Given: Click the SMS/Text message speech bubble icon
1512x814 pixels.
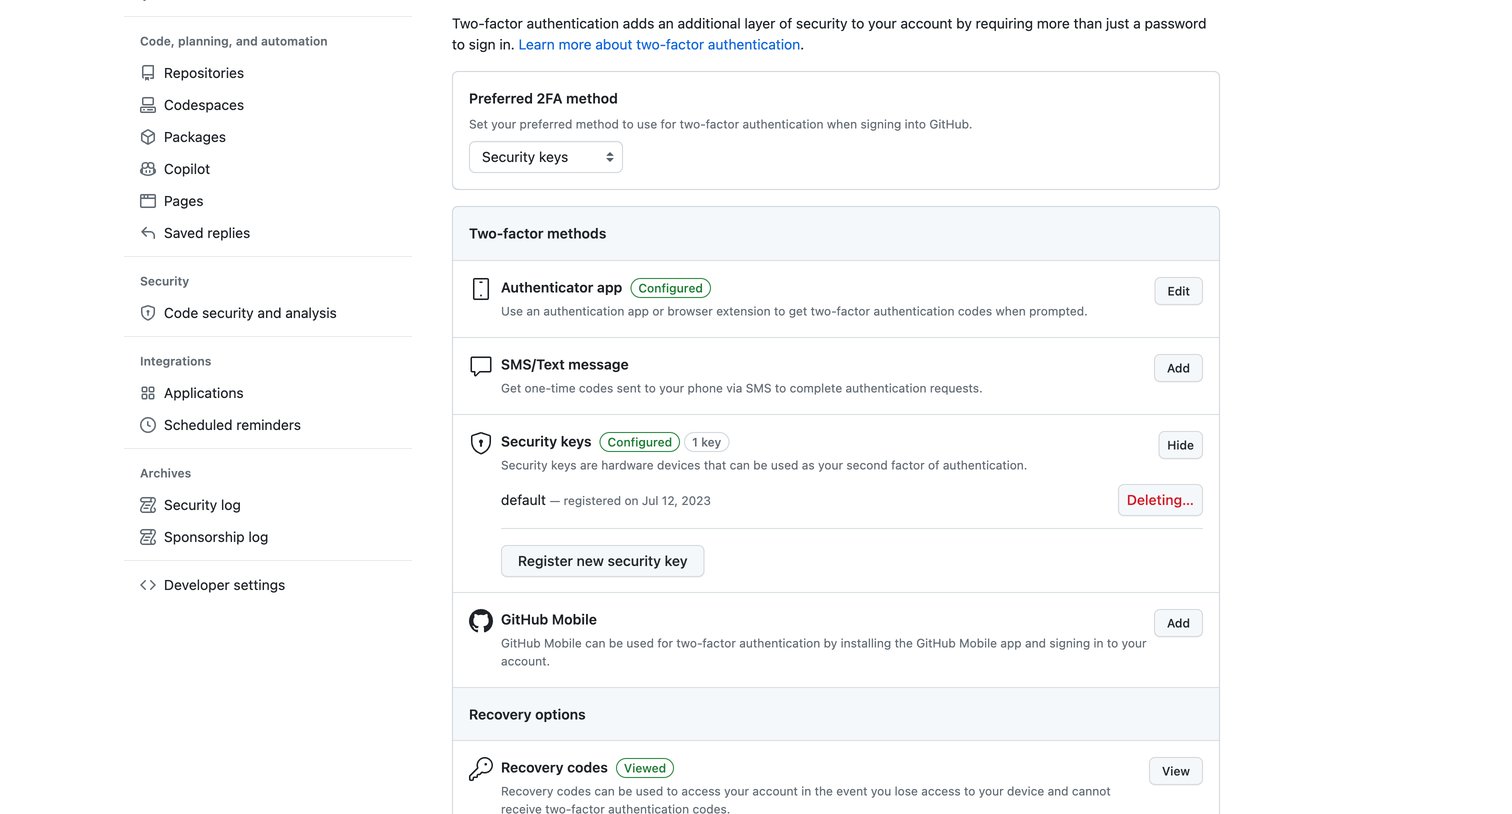Looking at the screenshot, I should pos(481,366).
